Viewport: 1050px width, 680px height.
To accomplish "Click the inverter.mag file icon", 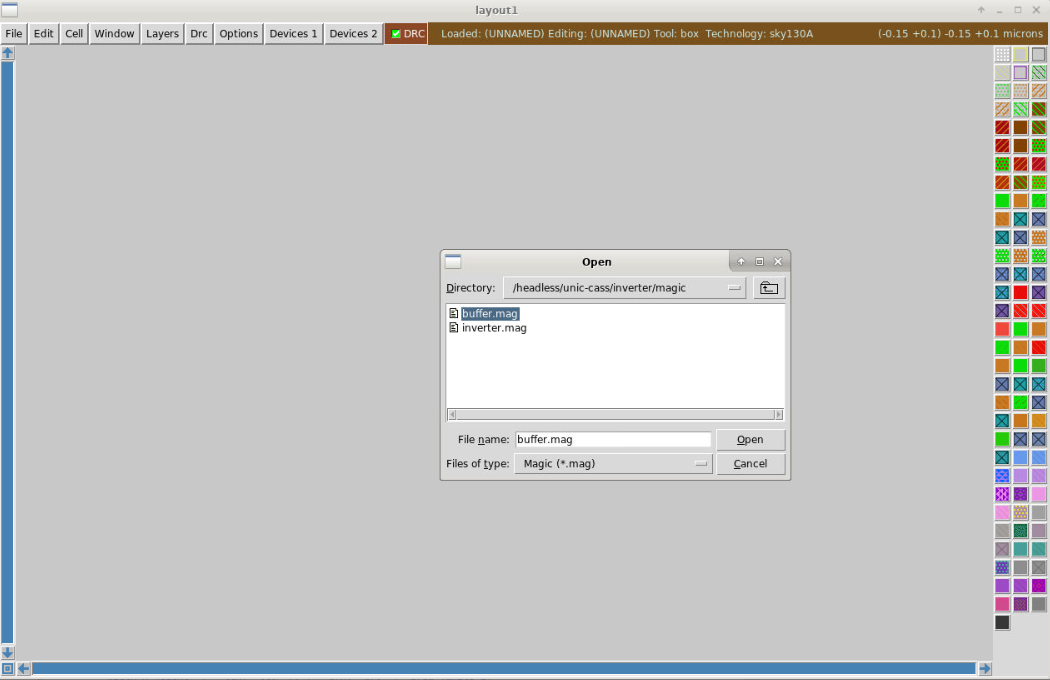I will pyautogui.click(x=453, y=328).
